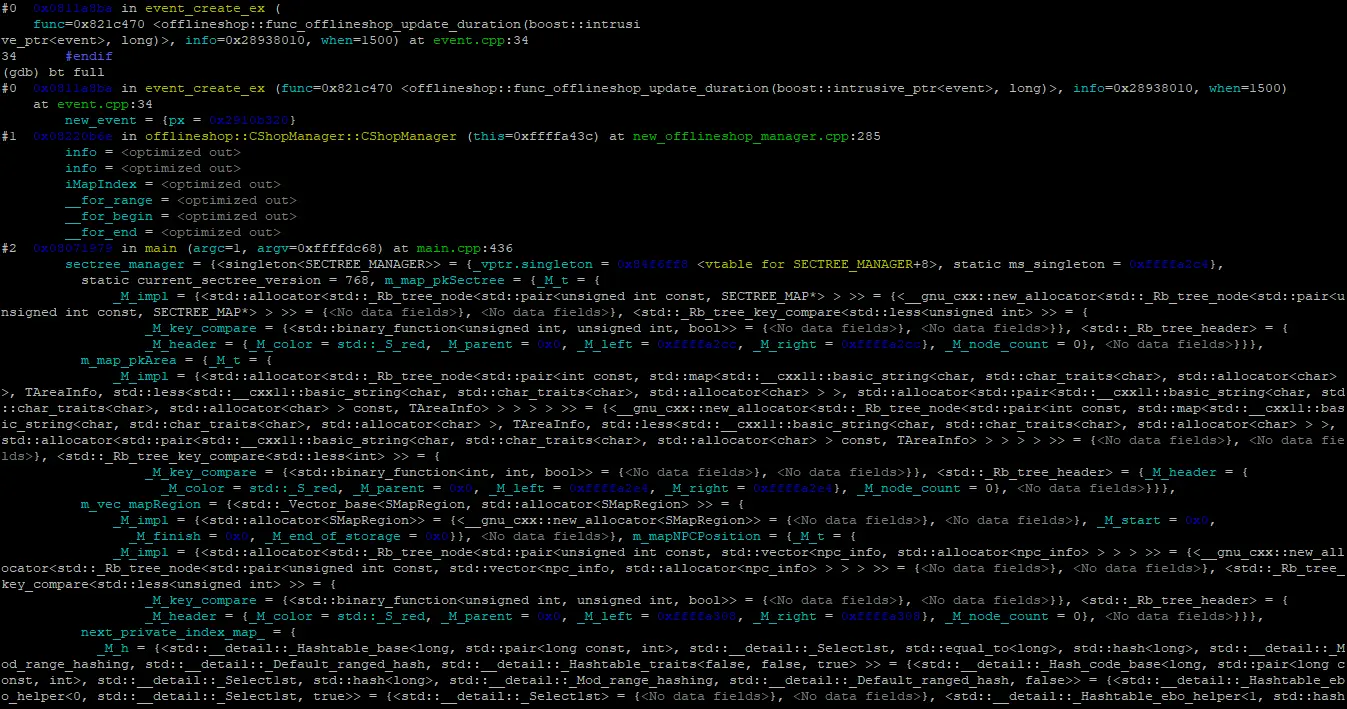1347x709 pixels.
Task: Select the 'iMapIndex' variable name
Action: [x=101, y=184]
